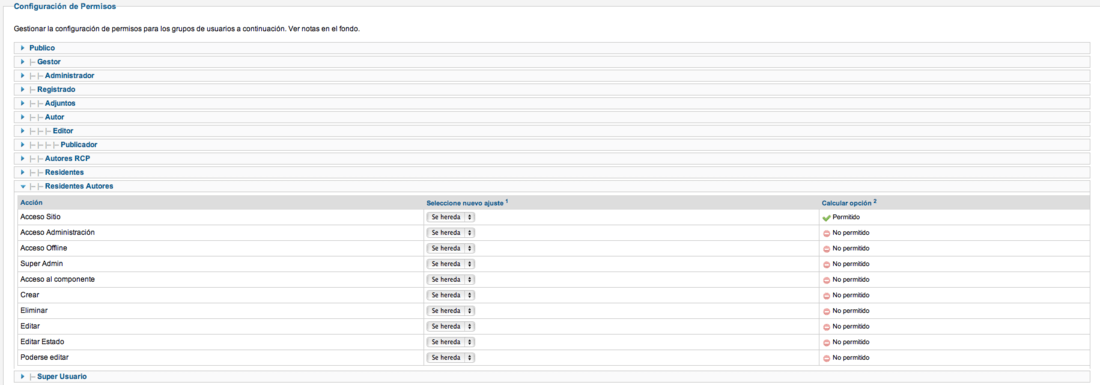Open the Editar Estado setting dropdown

coord(450,342)
